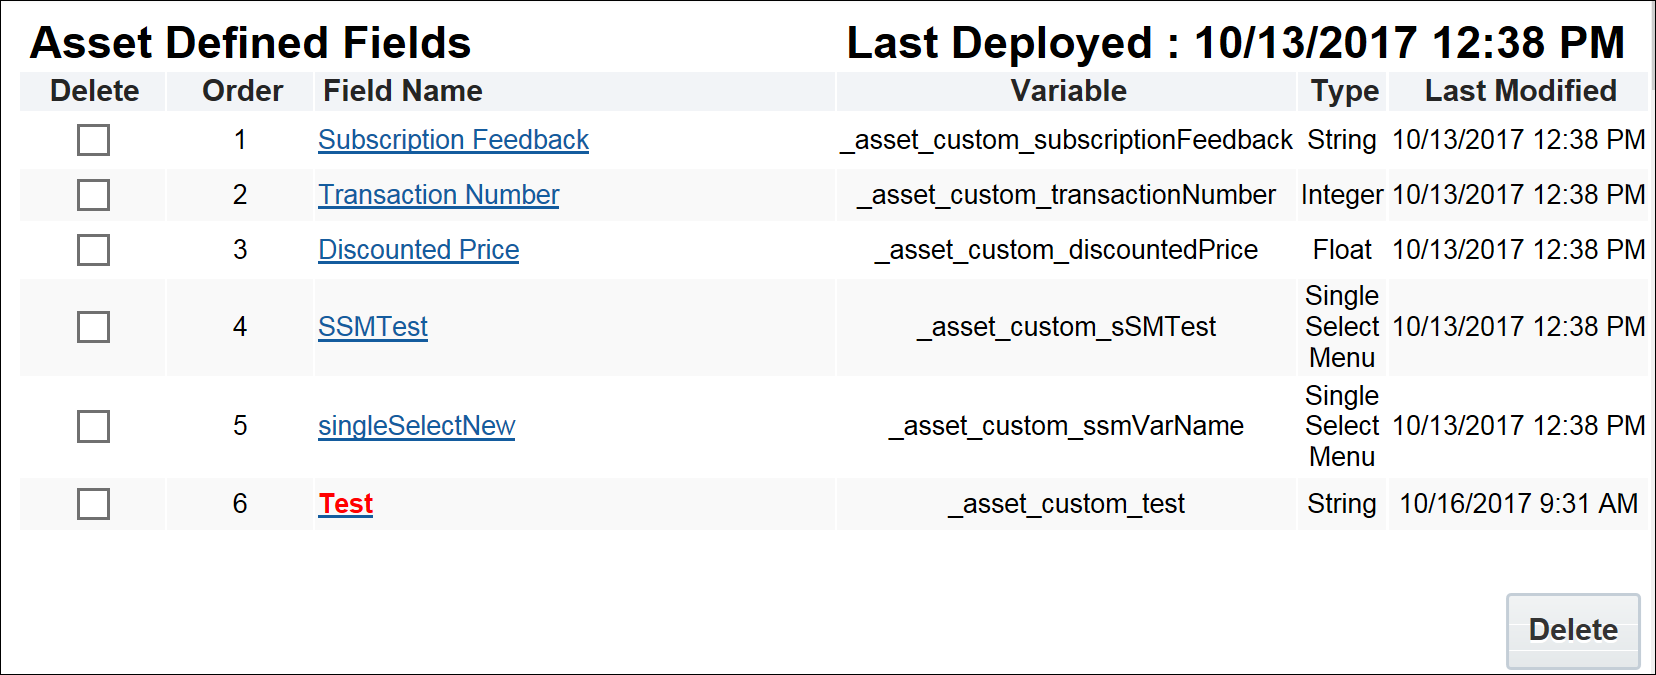Click the Last Modified column header

pos(1520,91)
